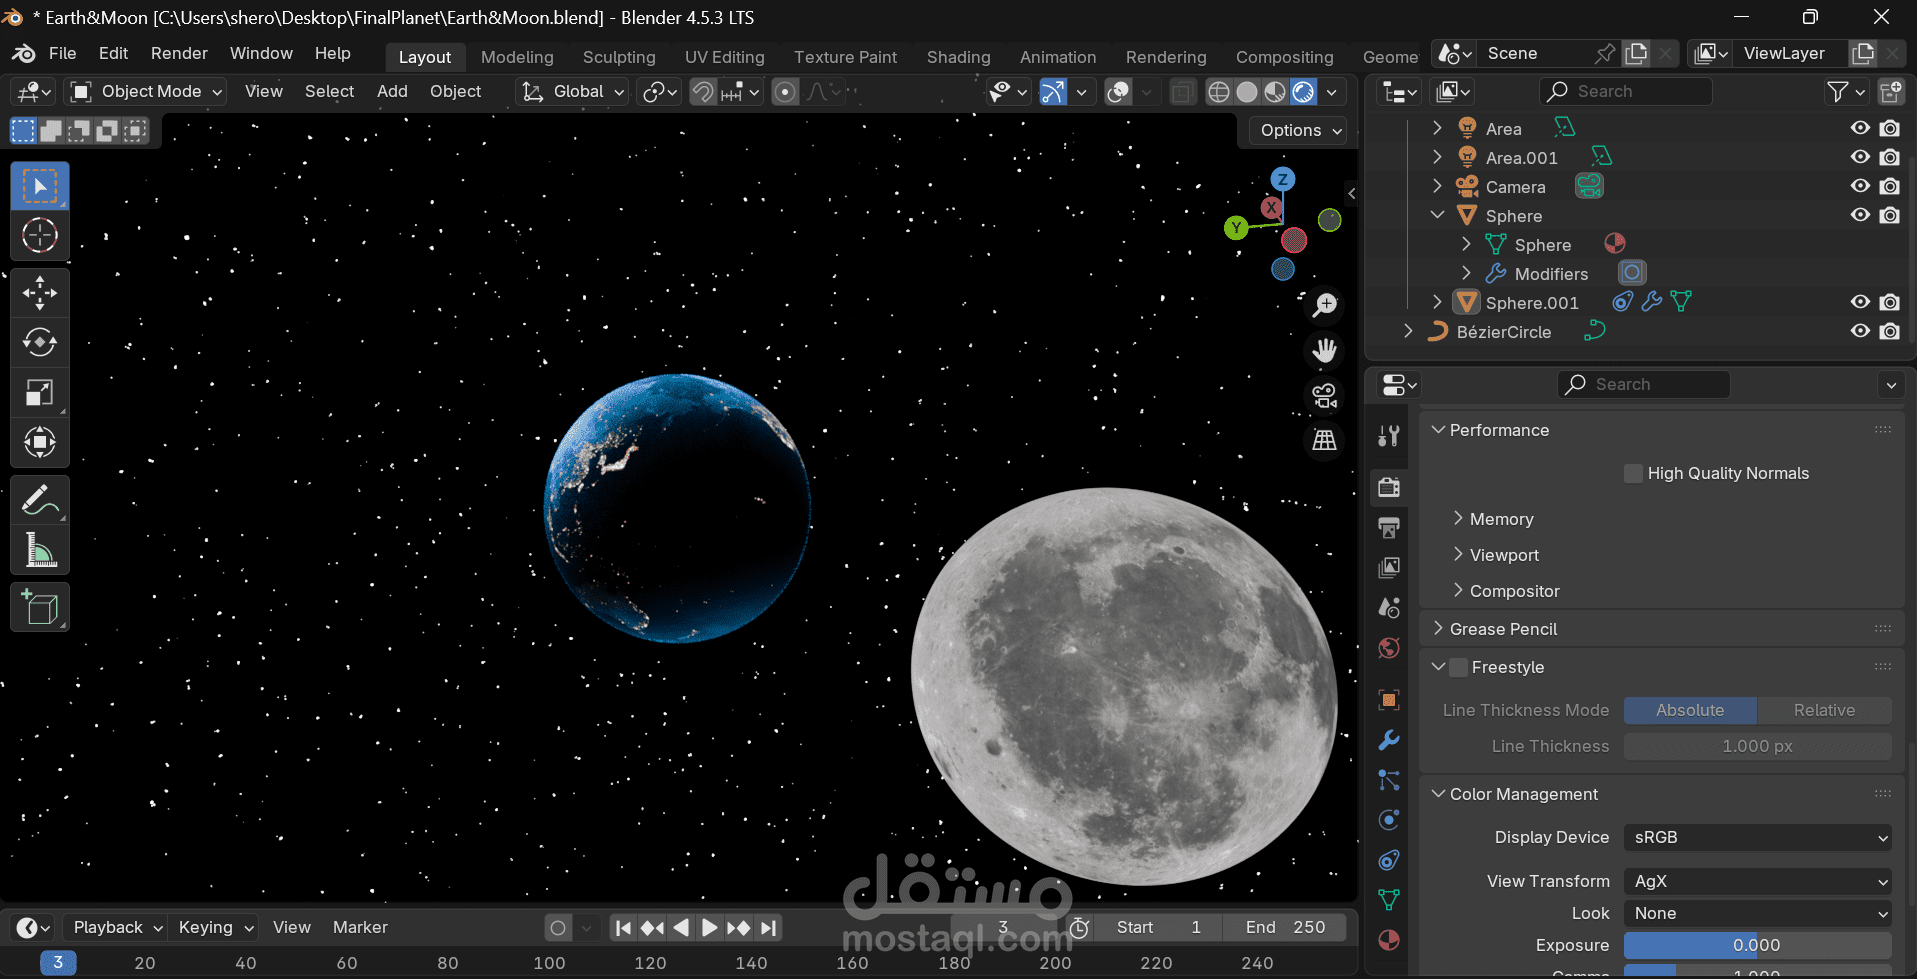
Task: Choose the Measure tool
Action: click(x=40, y=550)
